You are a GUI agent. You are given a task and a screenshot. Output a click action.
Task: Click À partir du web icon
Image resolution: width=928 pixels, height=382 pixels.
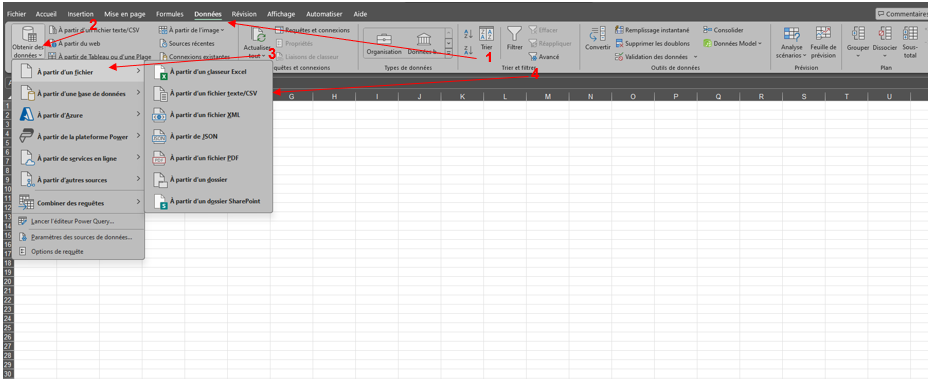coord(52,43)
